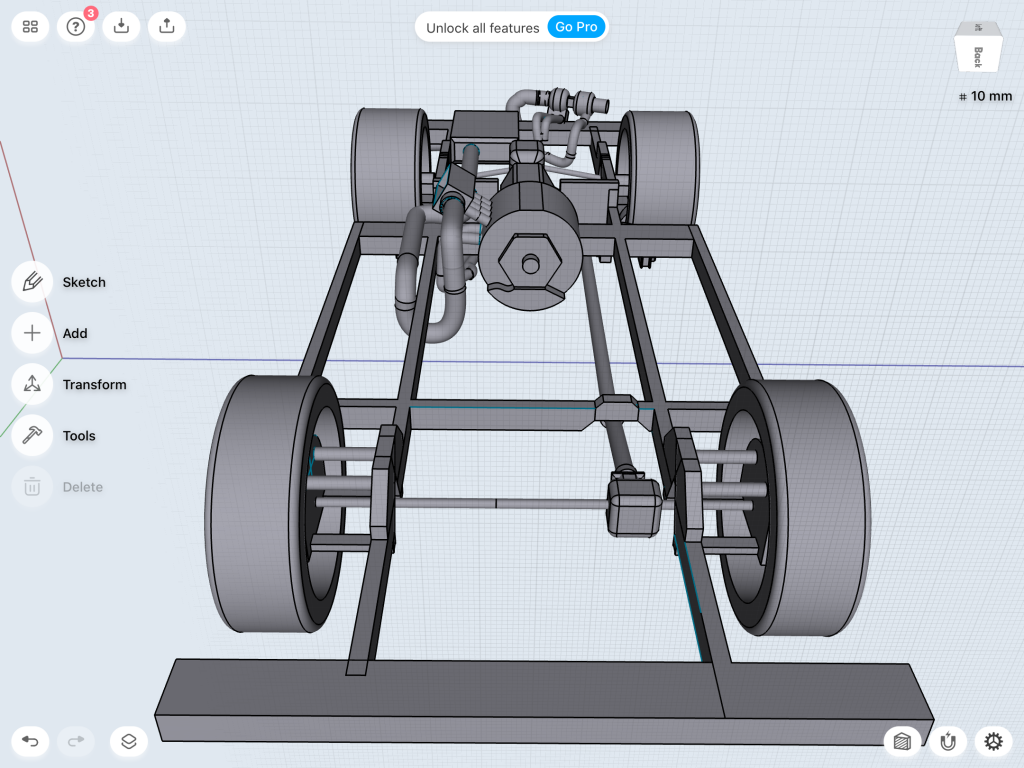This screenshot has height=768, width=1024.
Task: Open the help menu with notification badge
Action: tap(76, 27)
